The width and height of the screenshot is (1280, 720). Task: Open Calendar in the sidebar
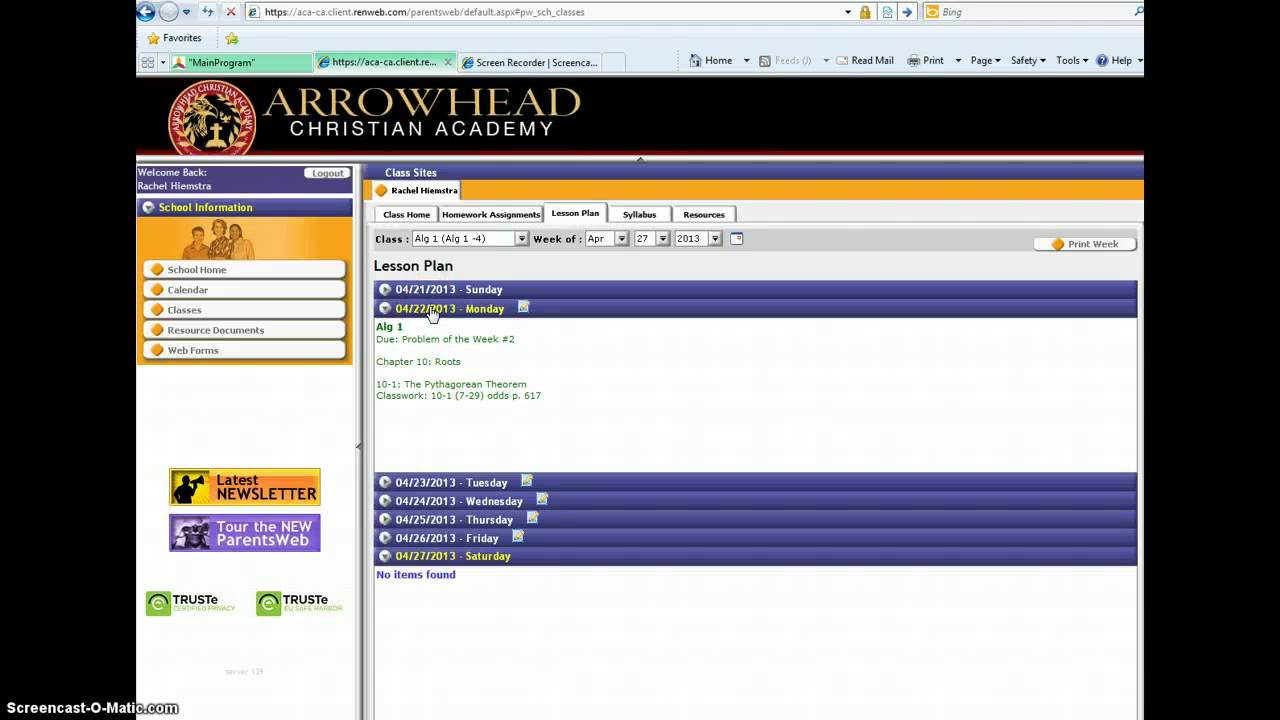pos(245,290)
